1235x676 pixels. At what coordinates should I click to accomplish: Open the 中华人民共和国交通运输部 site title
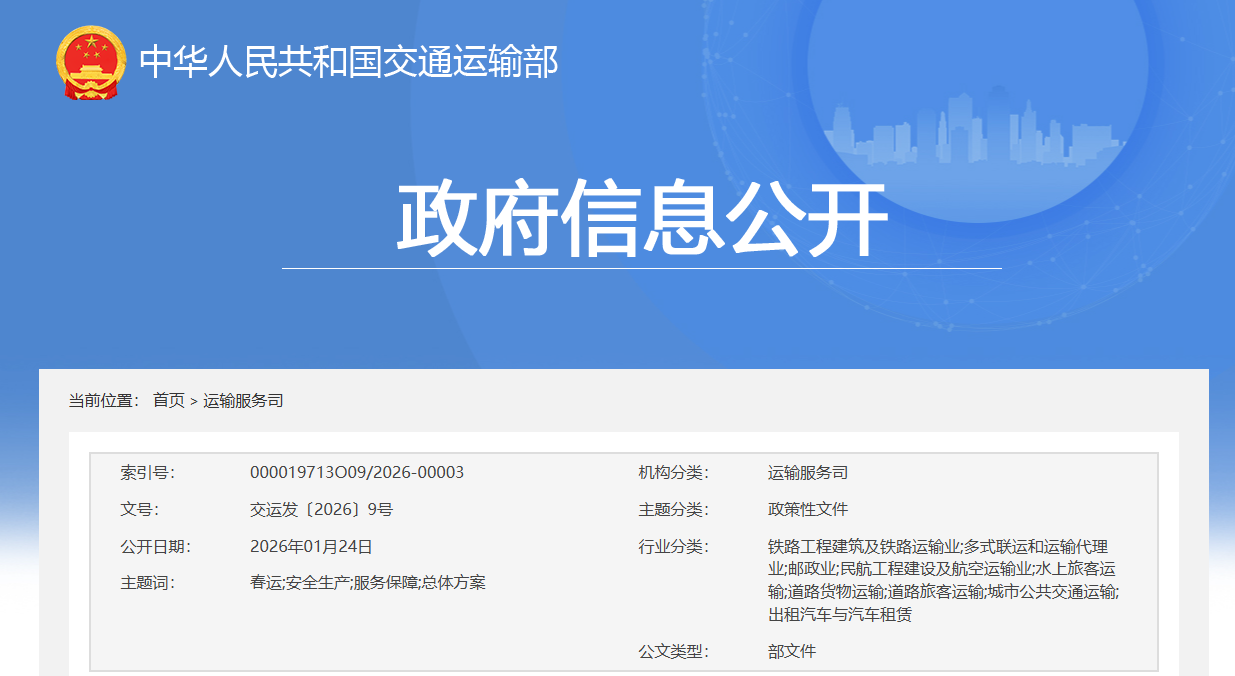click(x=349, y=62)
